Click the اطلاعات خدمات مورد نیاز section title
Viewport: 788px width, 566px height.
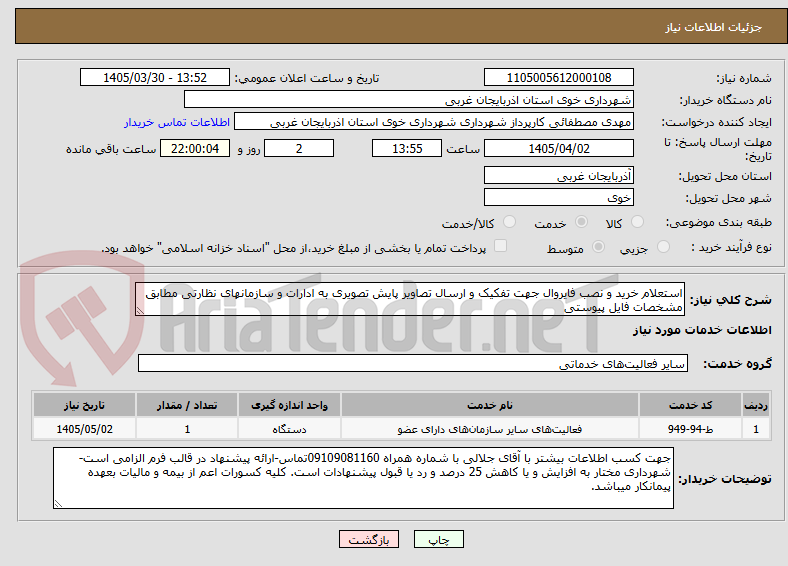(702, 330)
